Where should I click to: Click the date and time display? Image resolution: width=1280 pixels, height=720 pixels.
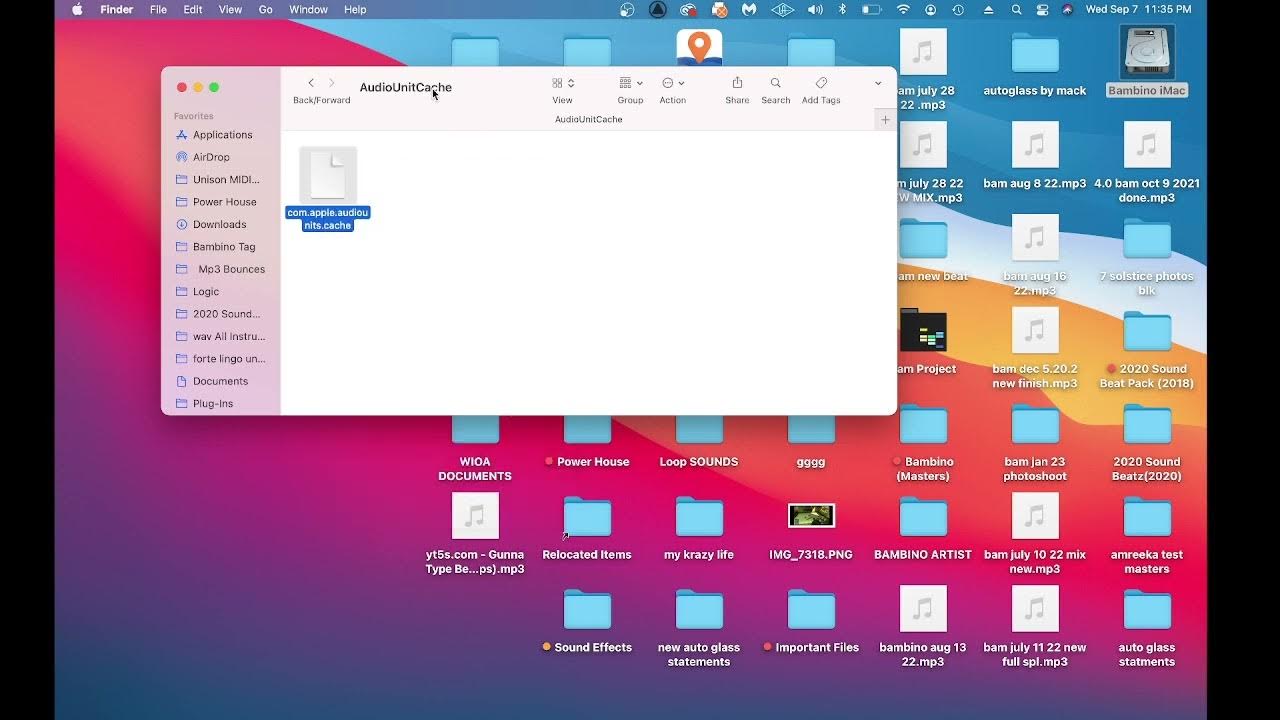(1138, 9)
